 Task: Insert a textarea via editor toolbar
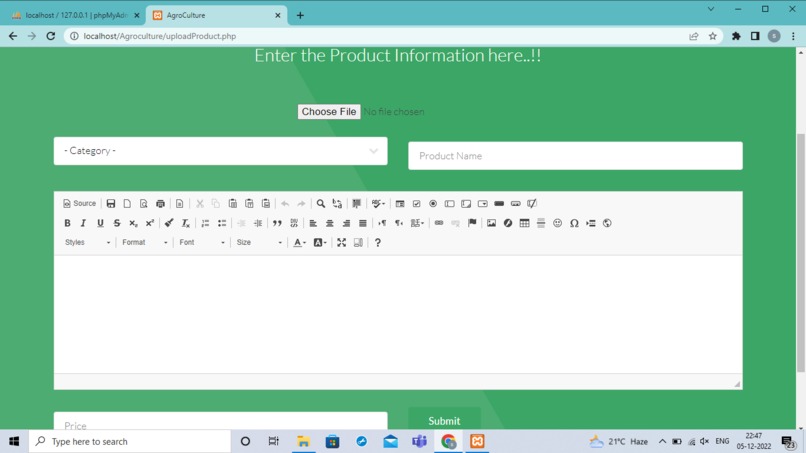466,204
